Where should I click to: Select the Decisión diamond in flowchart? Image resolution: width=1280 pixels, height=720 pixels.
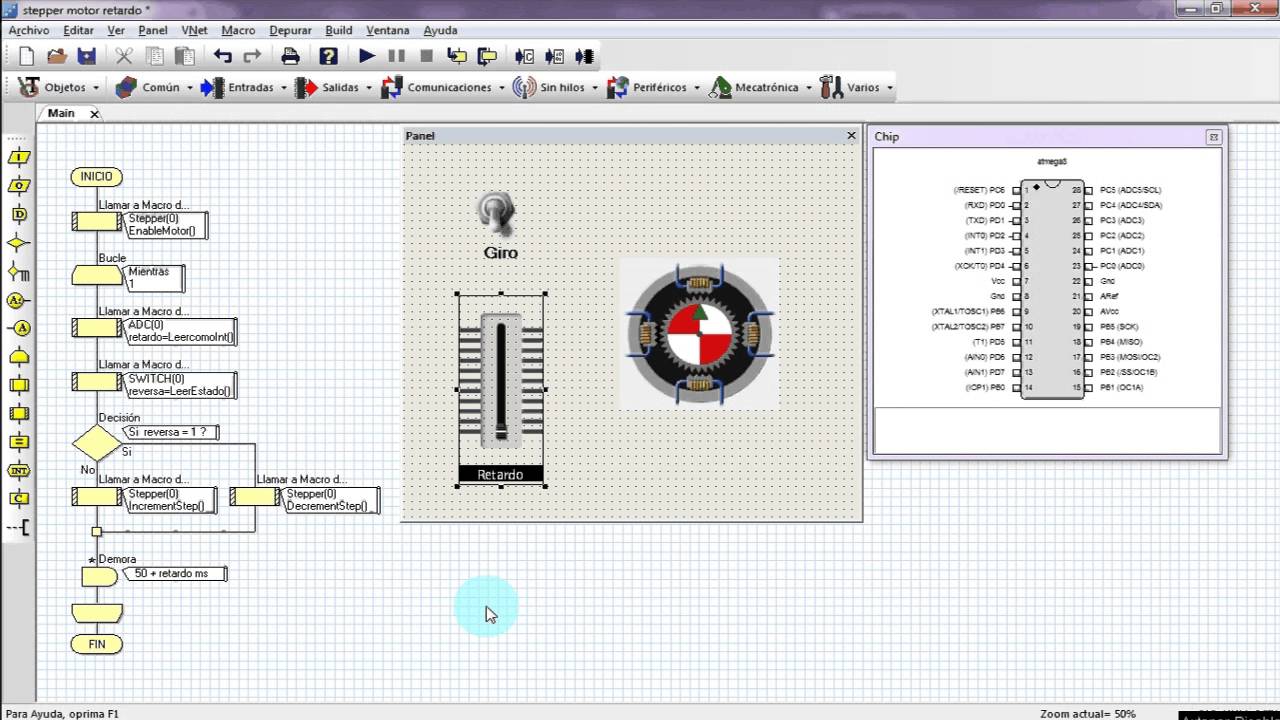tap(97, 442)
